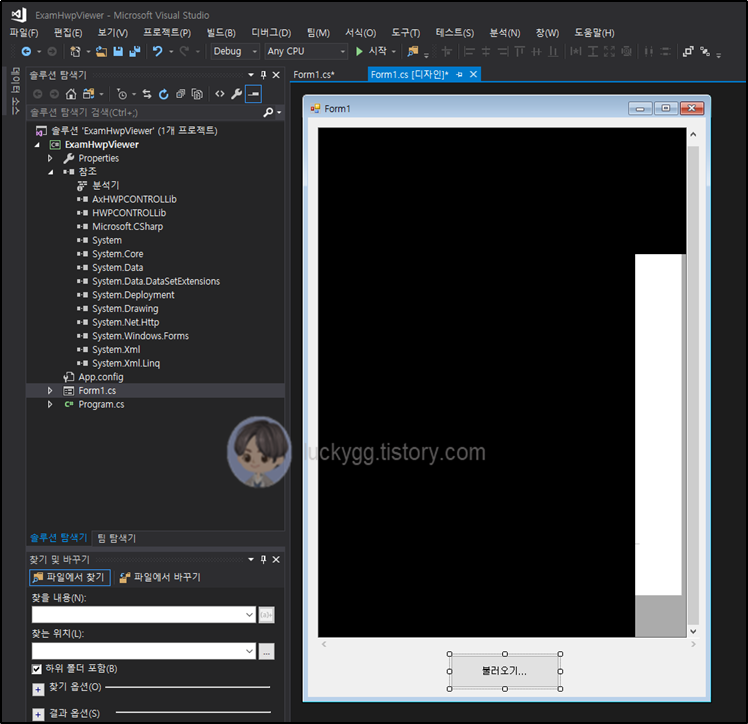Select System.Windows.Forms reference
Image resolution: width=748 pixels, height=724 pixels.
(140, 336)
